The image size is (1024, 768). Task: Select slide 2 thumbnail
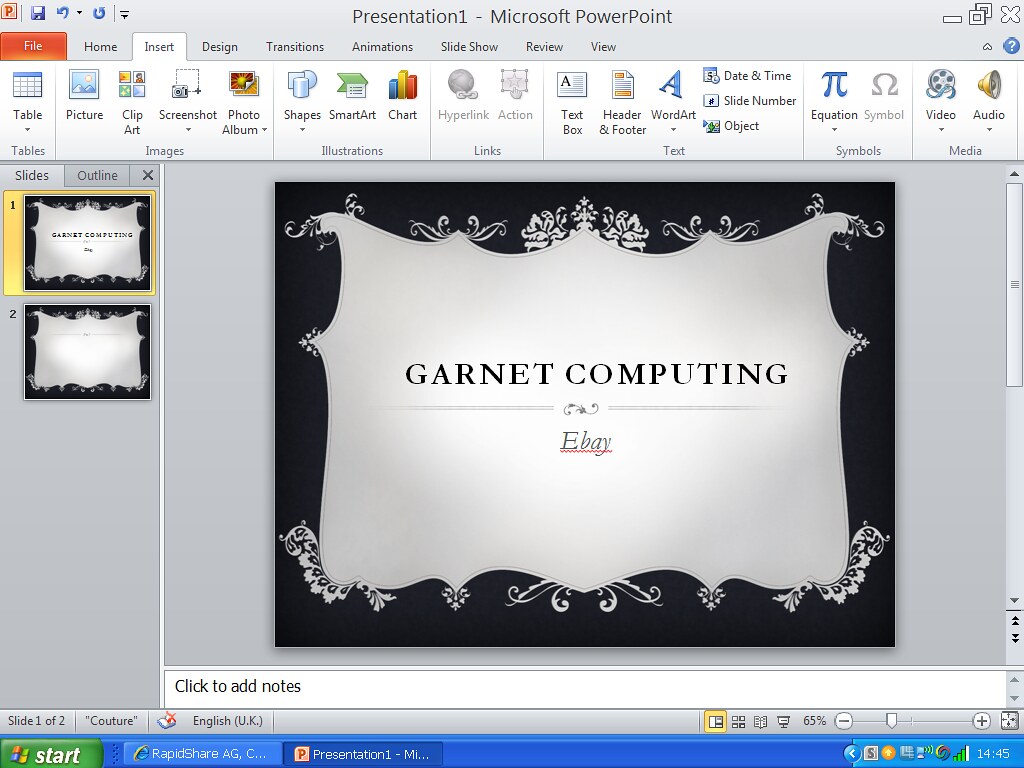pos(88,351)
